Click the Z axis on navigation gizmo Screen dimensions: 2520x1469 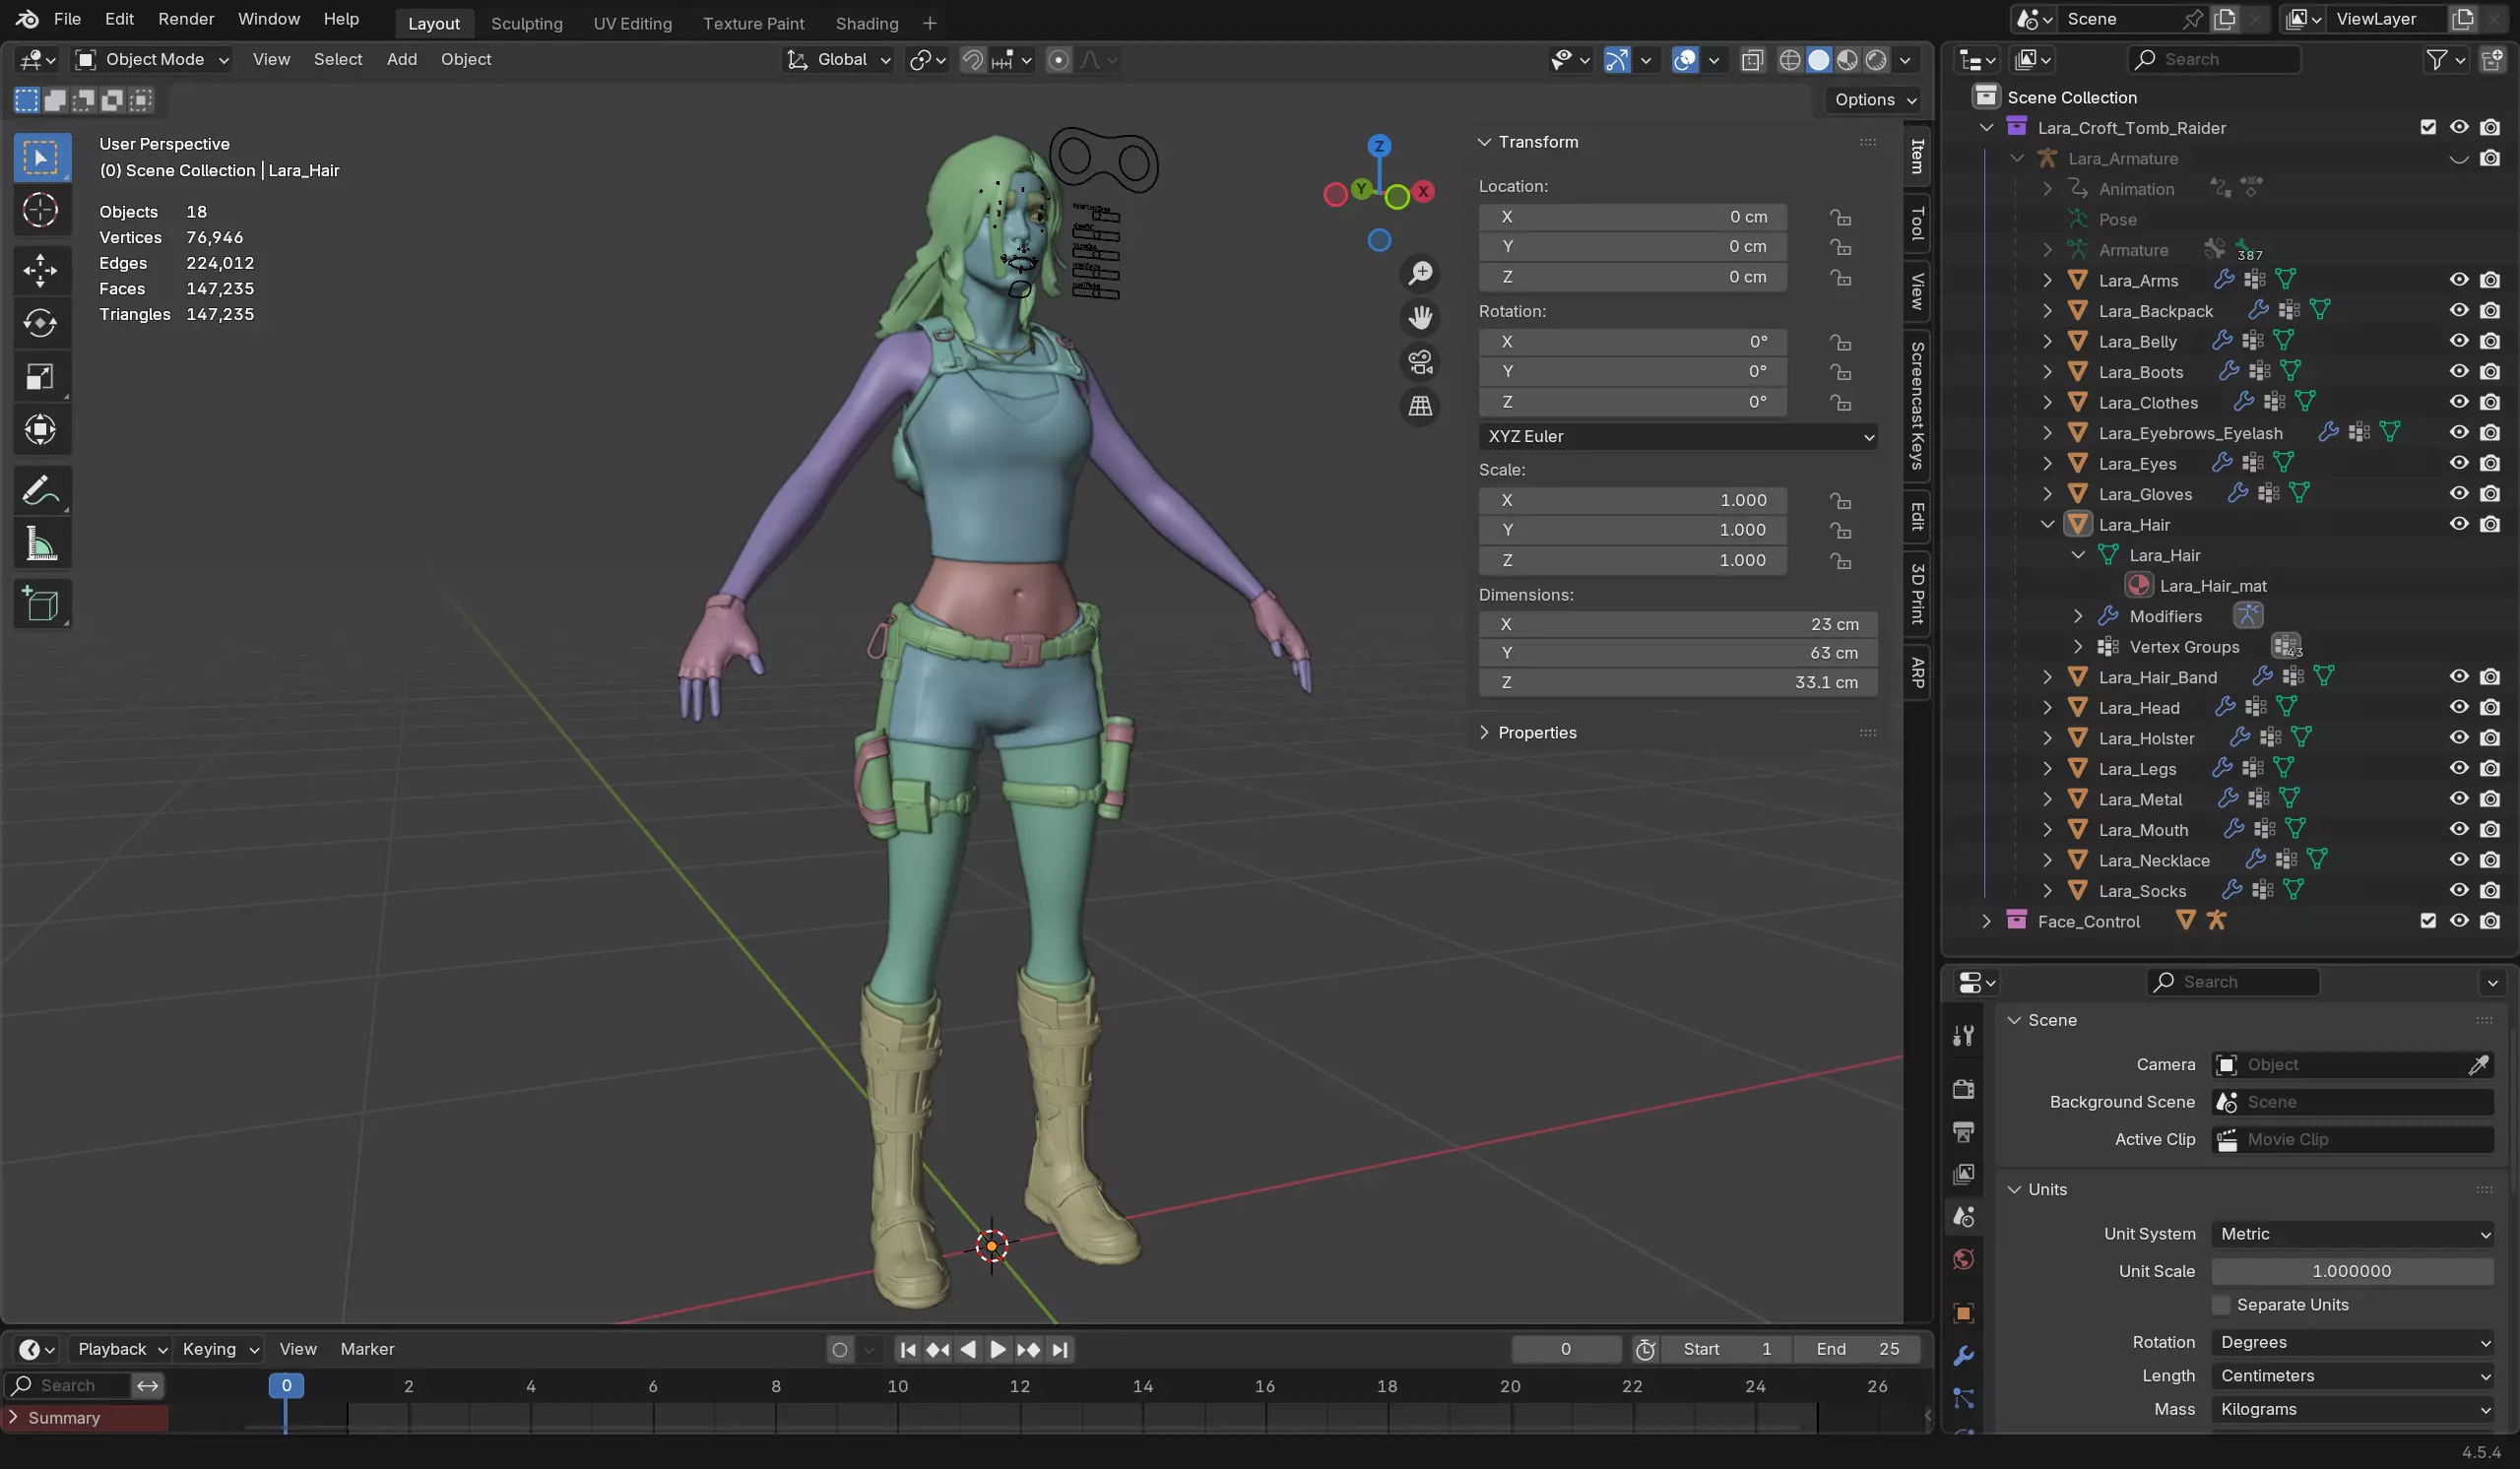point(1379,146)
